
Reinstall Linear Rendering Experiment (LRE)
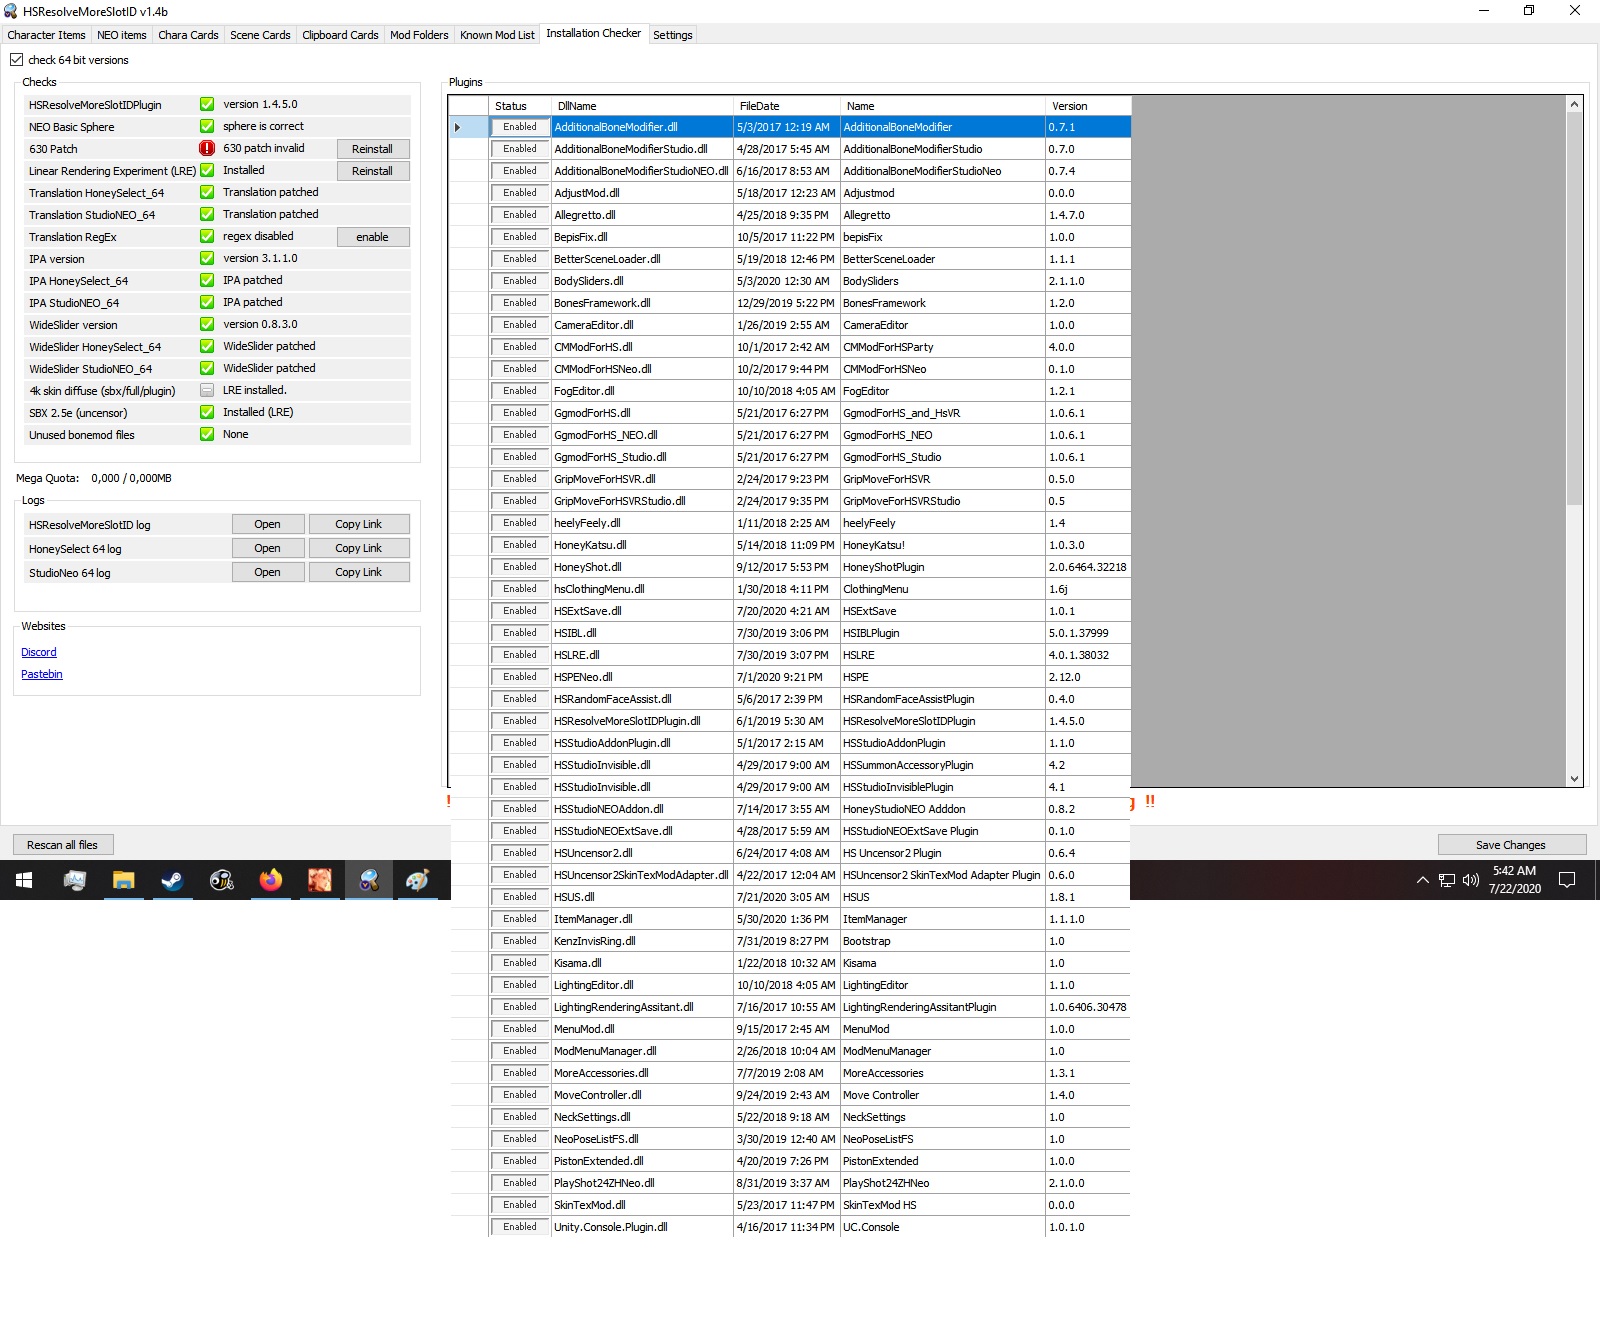pos(372,171)
